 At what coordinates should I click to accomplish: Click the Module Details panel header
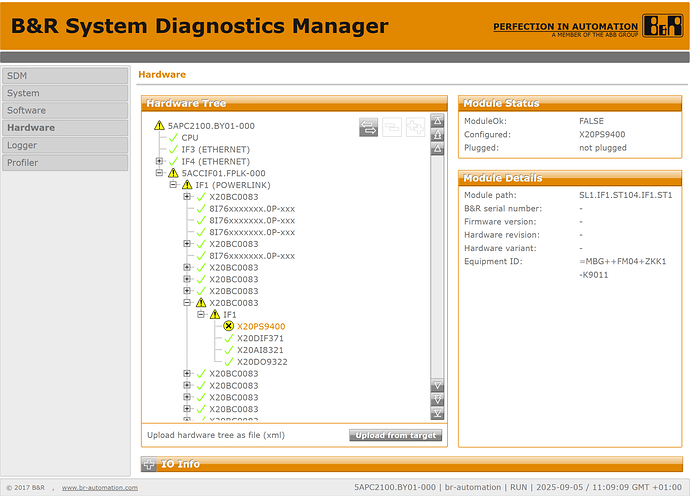pos(570,178)
